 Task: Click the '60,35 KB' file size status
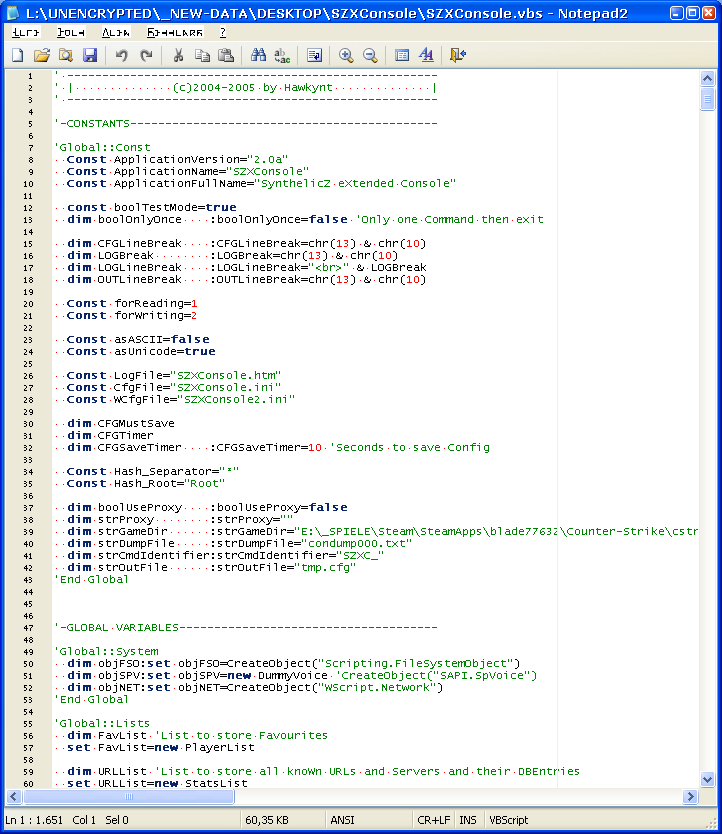click(x=267, y=820)
